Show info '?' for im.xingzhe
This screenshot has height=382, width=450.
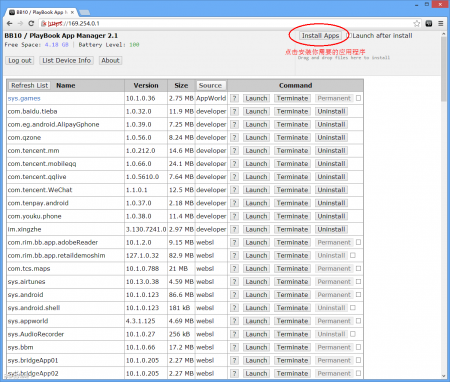click(x=234, y=229)
